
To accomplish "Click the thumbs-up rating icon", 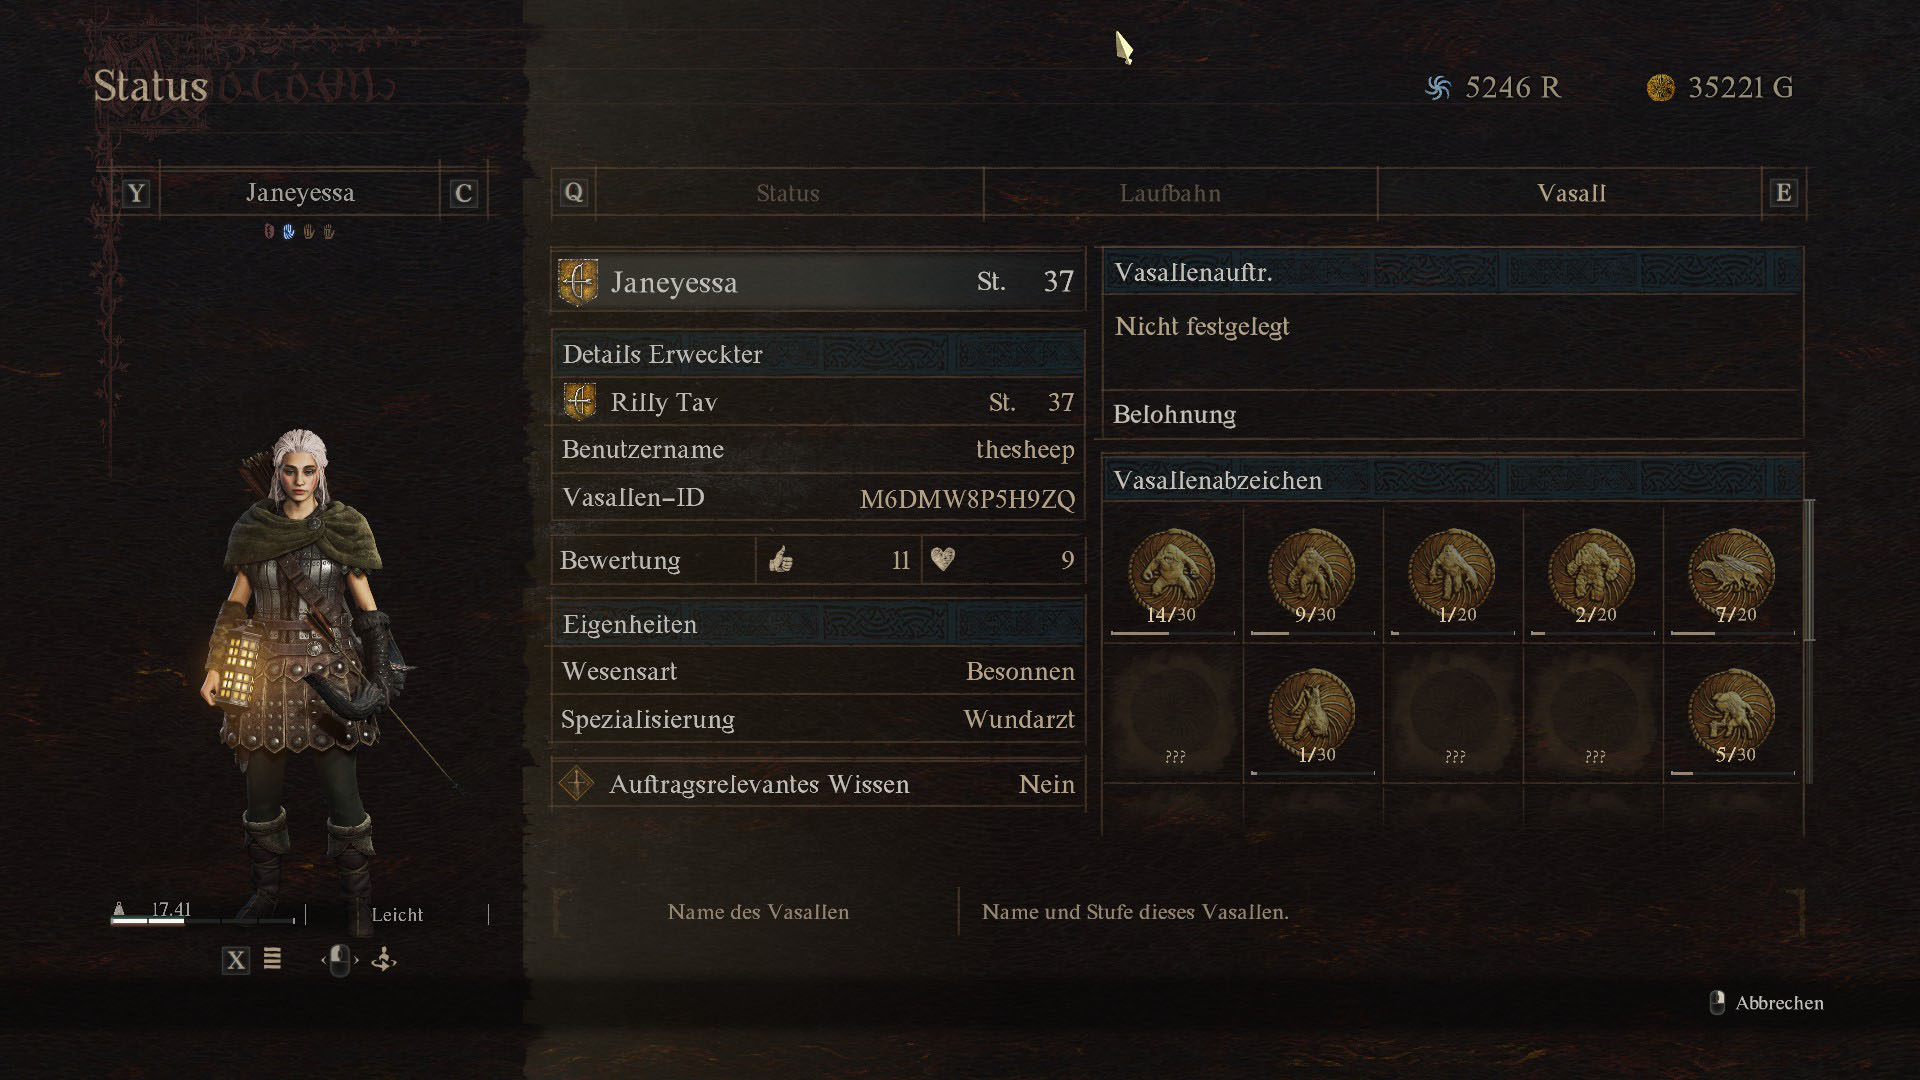I will point(781,560).
